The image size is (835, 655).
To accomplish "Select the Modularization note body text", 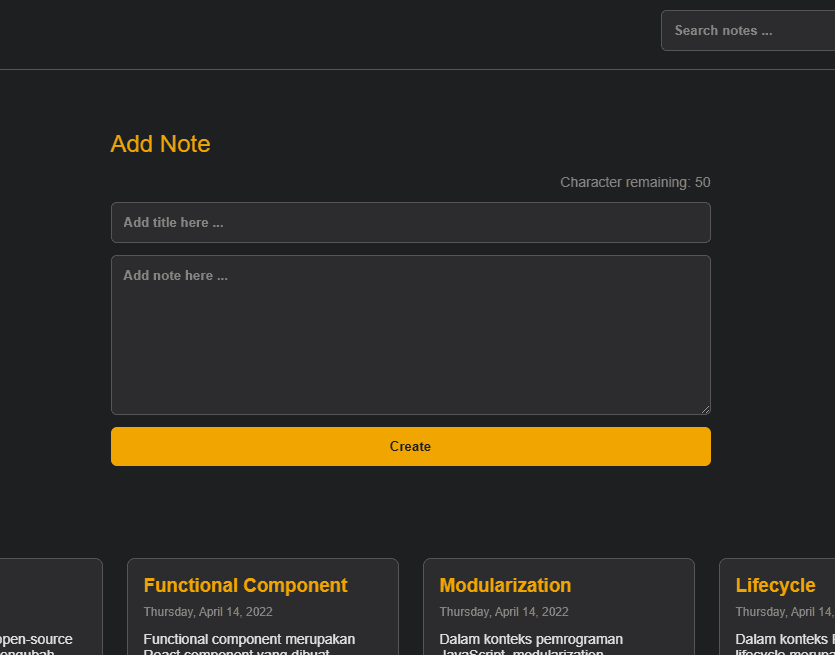I will click(531, 643).
